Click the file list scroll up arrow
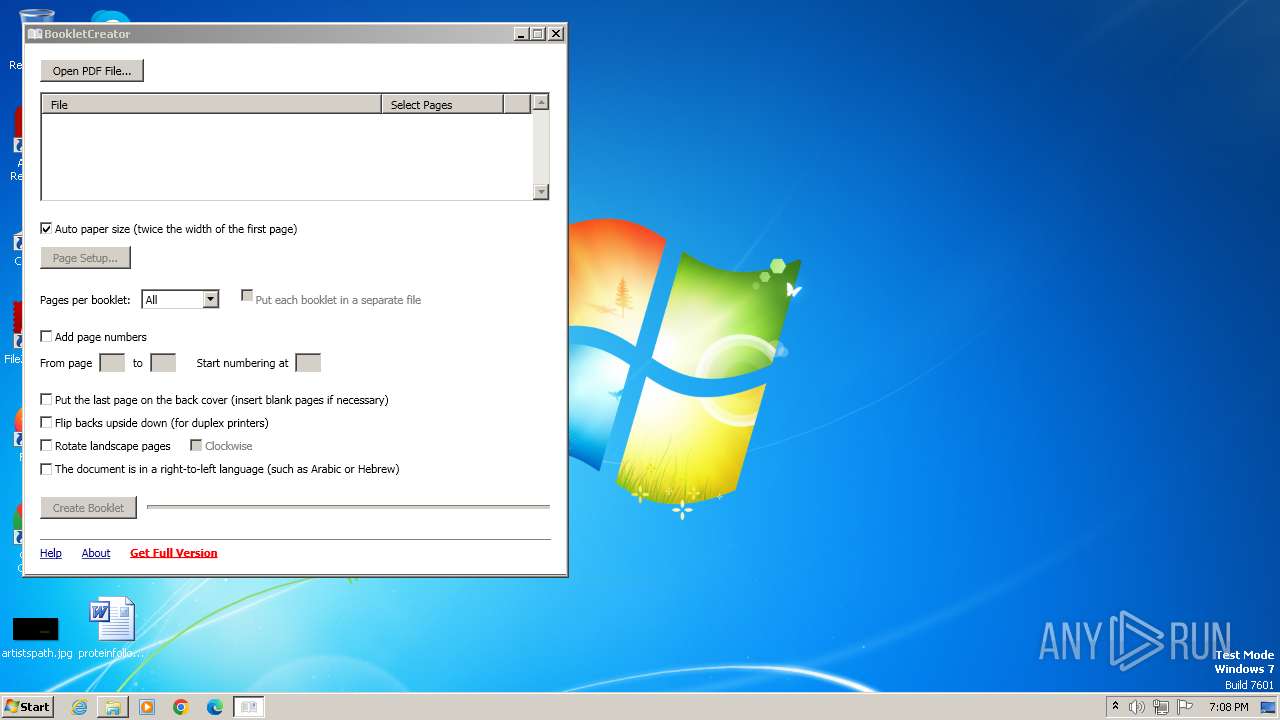This screenshot has width=1280, height=720. point(541,102)
